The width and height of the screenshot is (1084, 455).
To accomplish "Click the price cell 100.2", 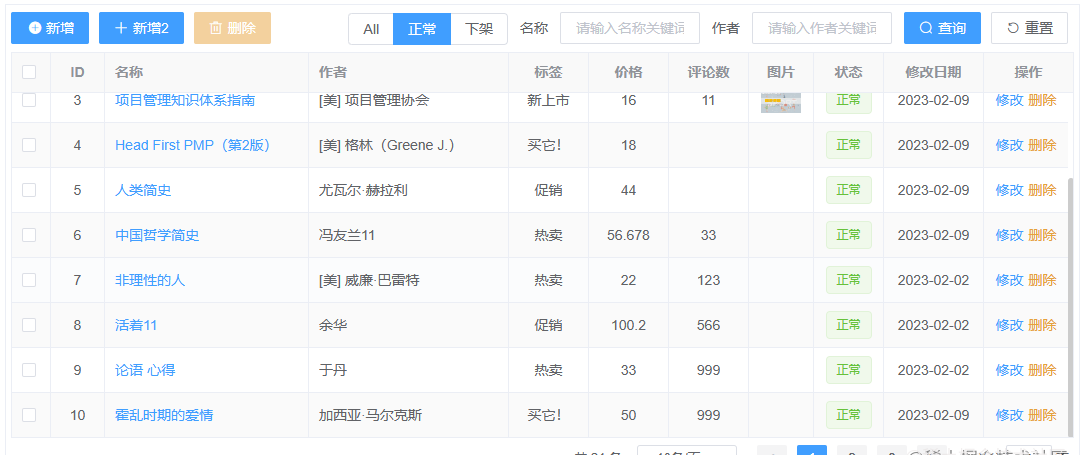I will pyautogui.click(x=628, y=325).
